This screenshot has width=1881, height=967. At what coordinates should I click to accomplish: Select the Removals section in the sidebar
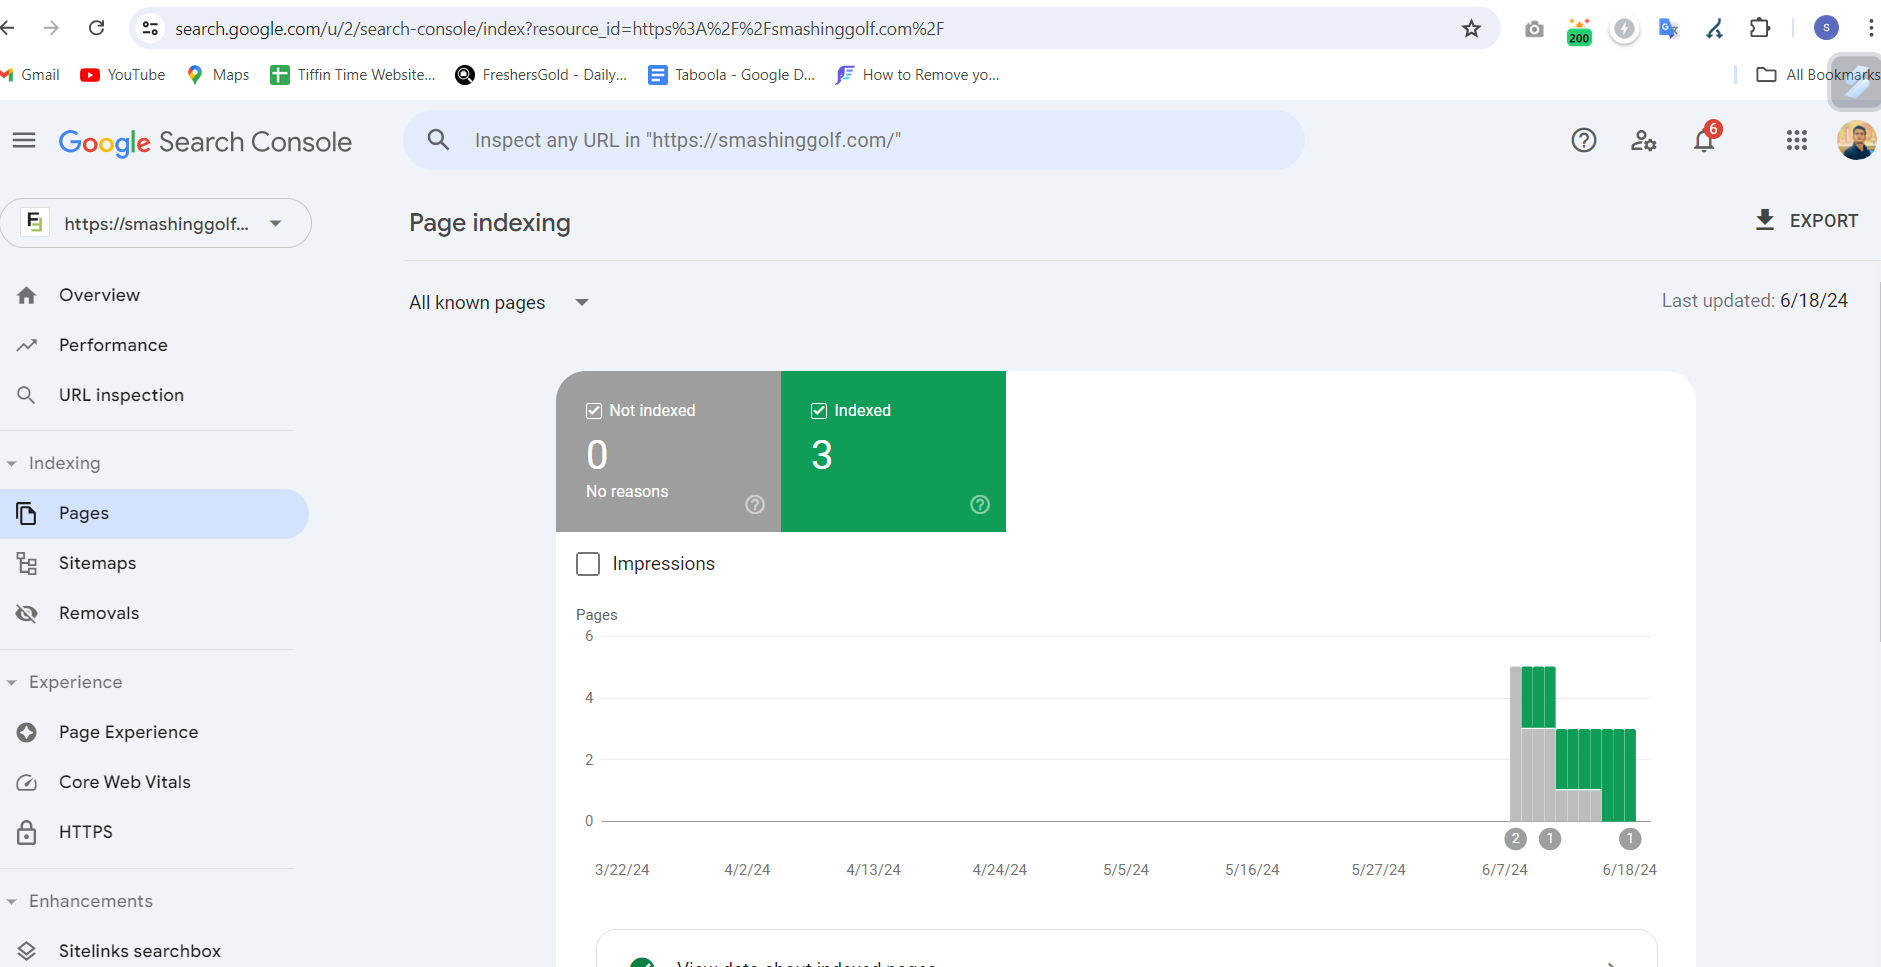click(x=99, y=612)
